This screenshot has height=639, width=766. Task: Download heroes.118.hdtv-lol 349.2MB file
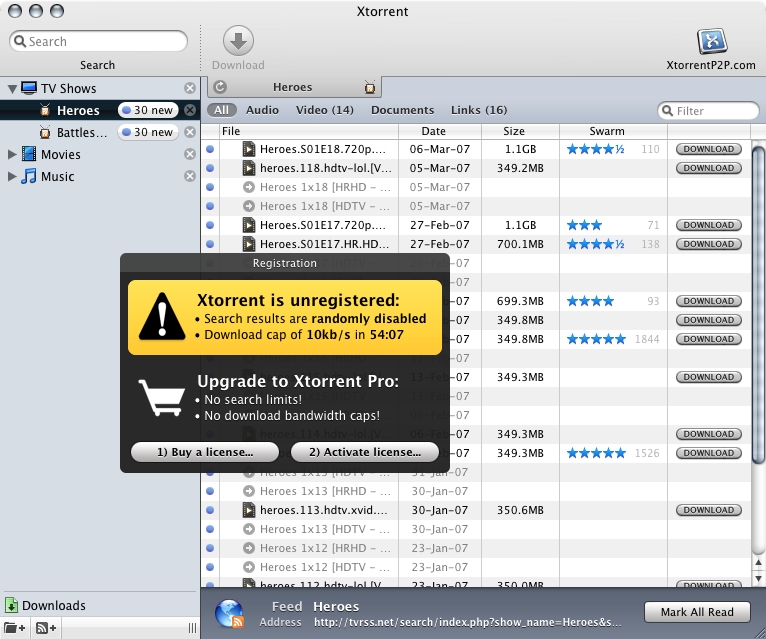click(x=709, y=168)
